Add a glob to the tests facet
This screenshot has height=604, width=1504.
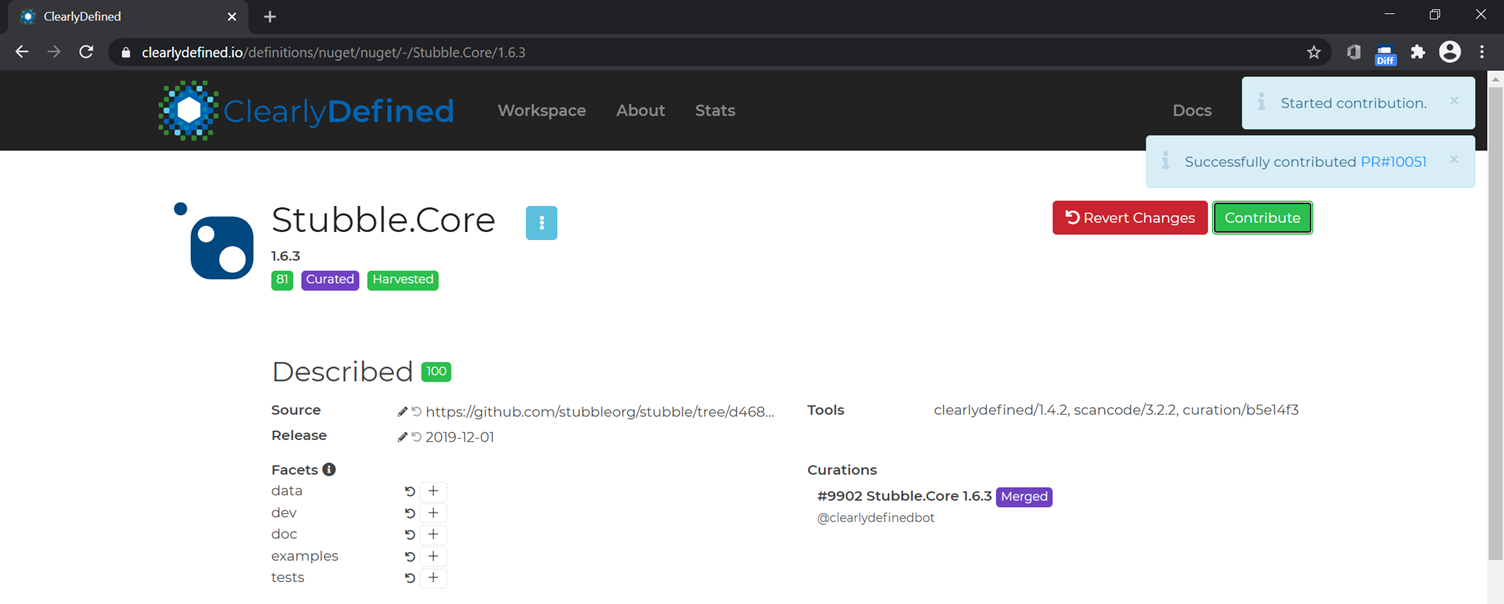click(433, 578)
